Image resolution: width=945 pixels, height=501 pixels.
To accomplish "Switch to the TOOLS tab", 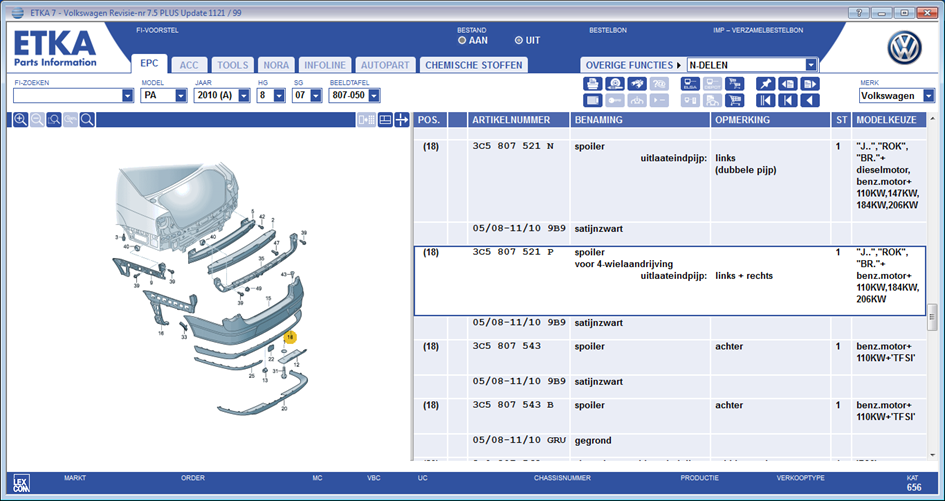I will coord(233,65).
